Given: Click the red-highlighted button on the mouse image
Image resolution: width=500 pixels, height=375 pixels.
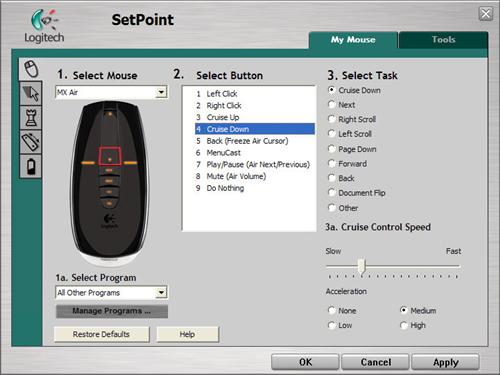Looking at the screenshot, I should point(110,156).
